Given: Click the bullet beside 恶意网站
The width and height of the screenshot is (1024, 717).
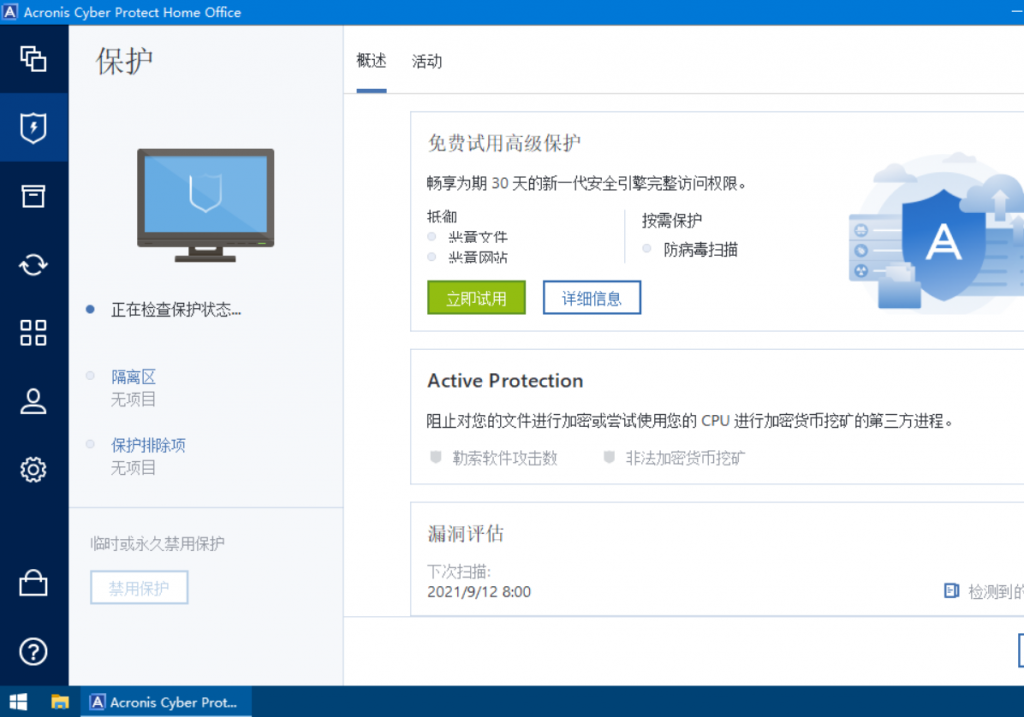Looking at the screenshot, I should [432, 257].
